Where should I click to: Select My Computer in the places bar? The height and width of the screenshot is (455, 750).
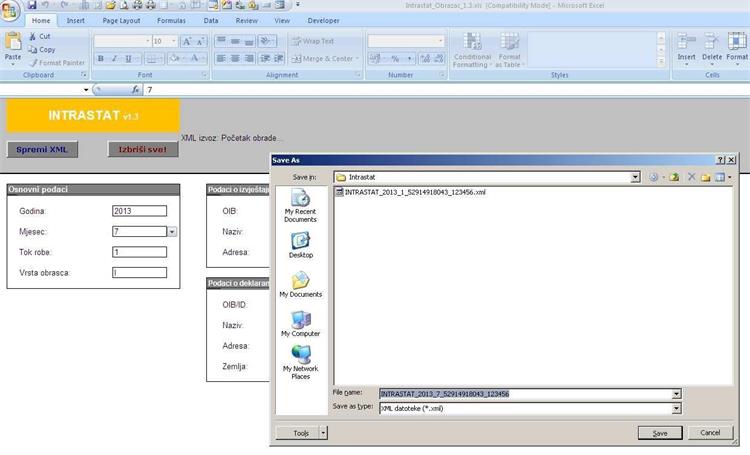tap(300, 323)
